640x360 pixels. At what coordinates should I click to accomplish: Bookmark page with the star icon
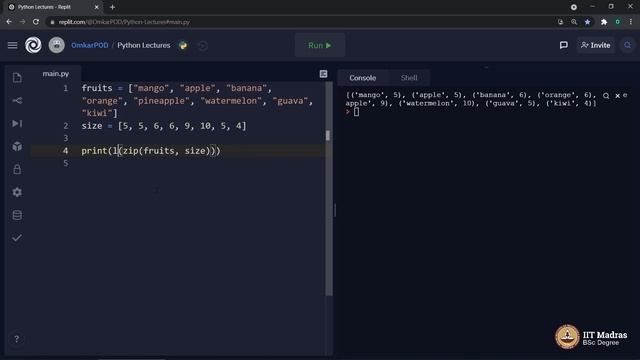point(587,22)
